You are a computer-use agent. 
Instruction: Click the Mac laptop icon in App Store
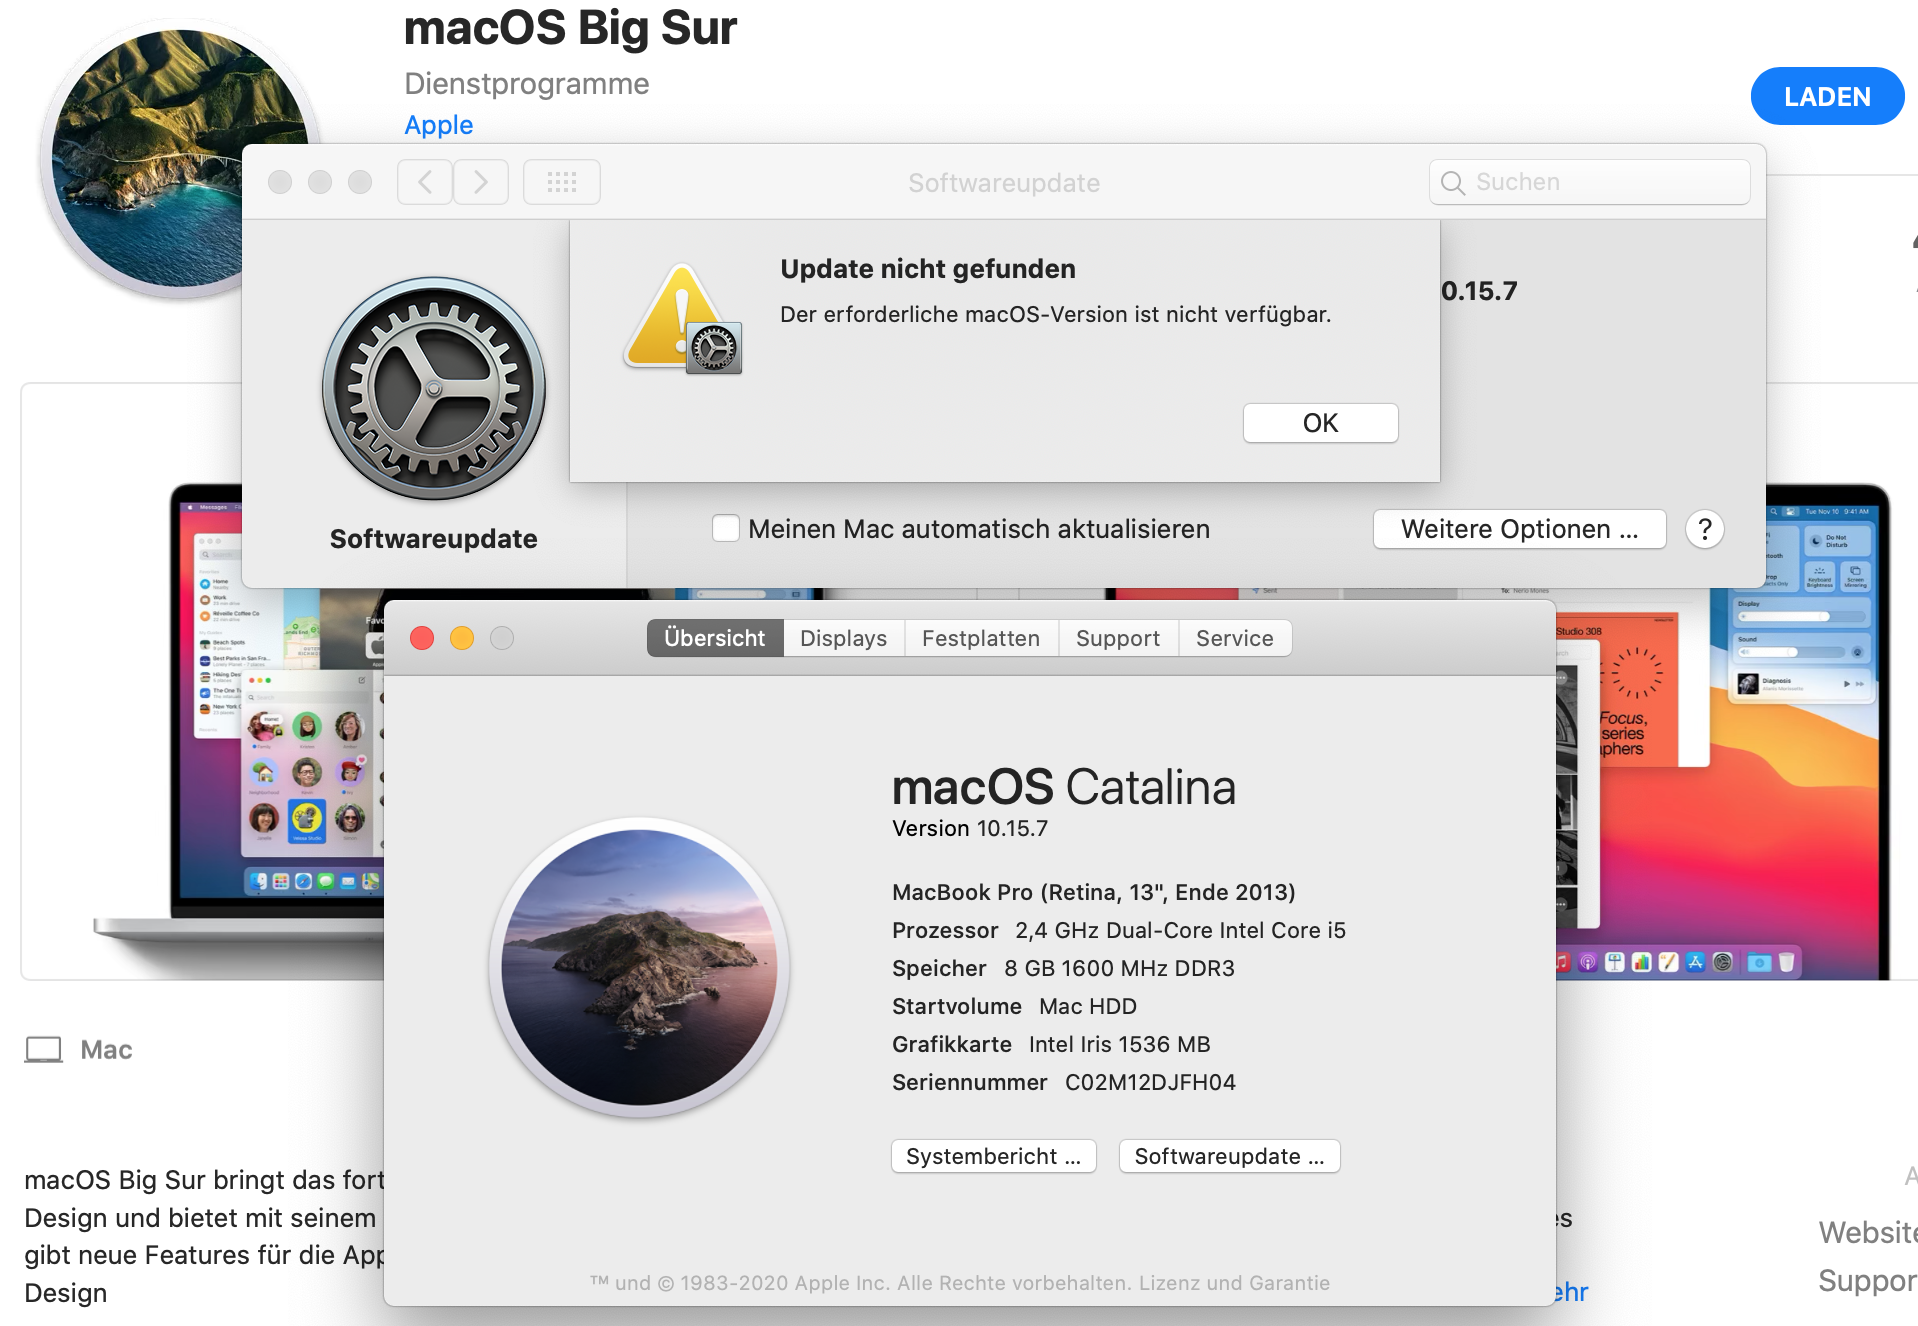[43, 1050]
